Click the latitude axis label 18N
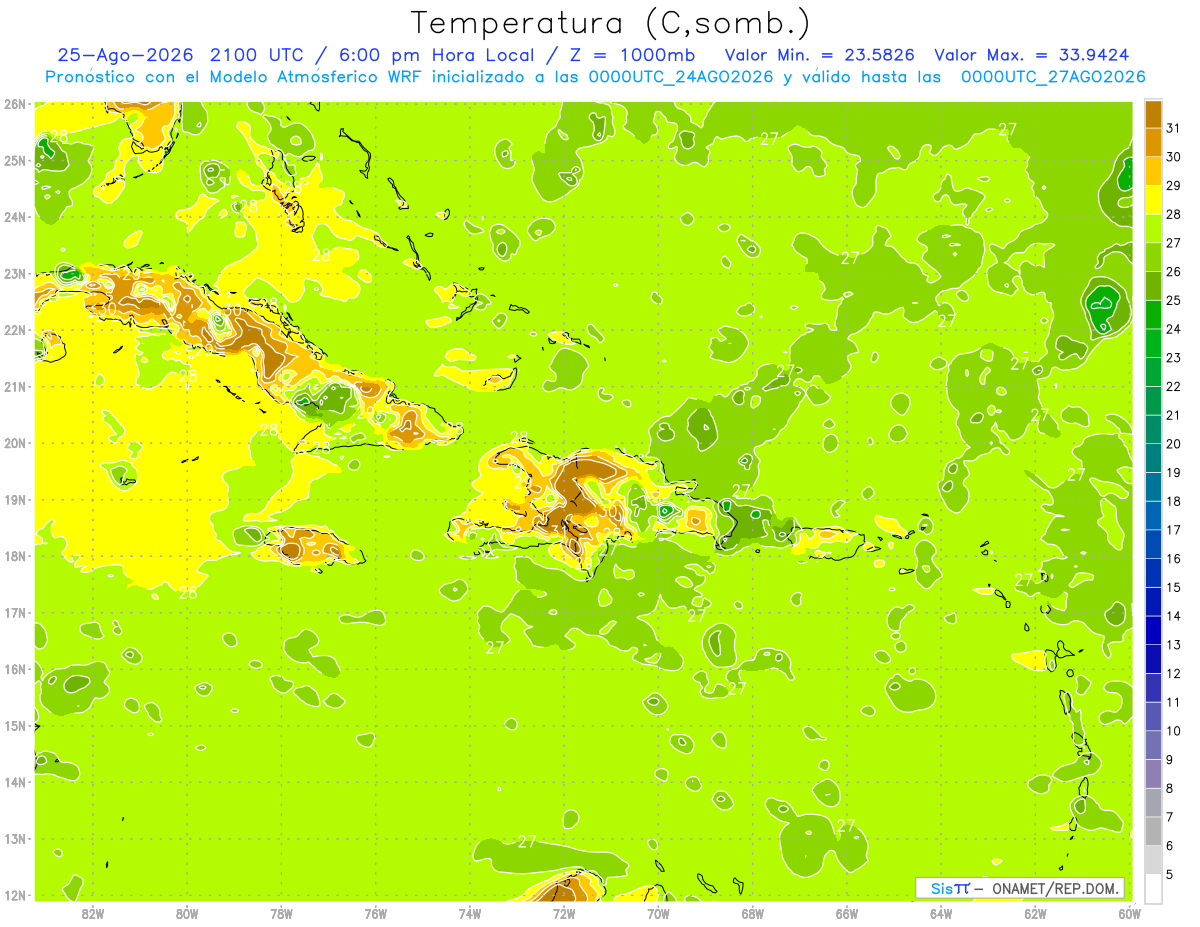 point(15,556)
